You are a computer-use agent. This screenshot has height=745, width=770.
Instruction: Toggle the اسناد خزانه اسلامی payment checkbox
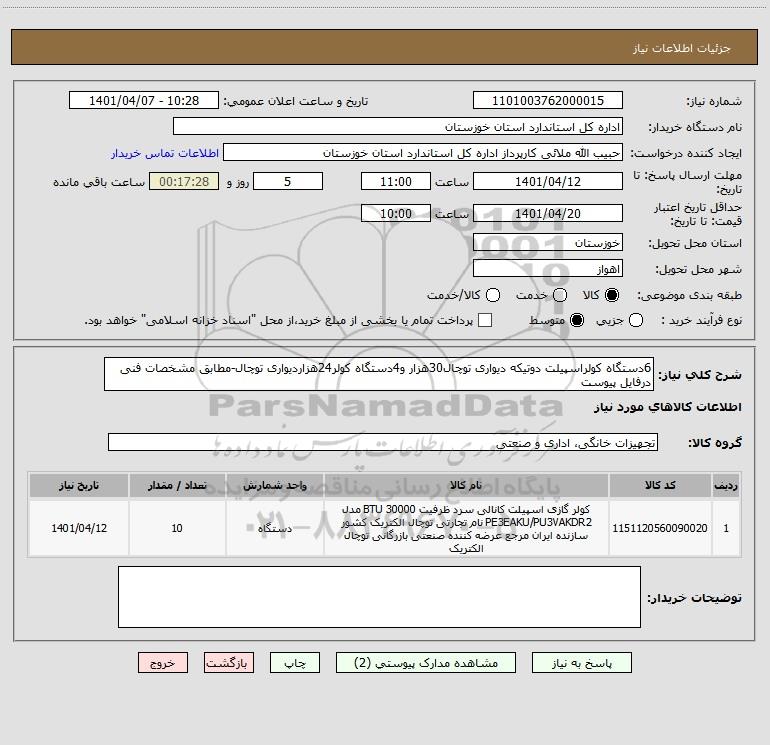[x=485, y=320]
